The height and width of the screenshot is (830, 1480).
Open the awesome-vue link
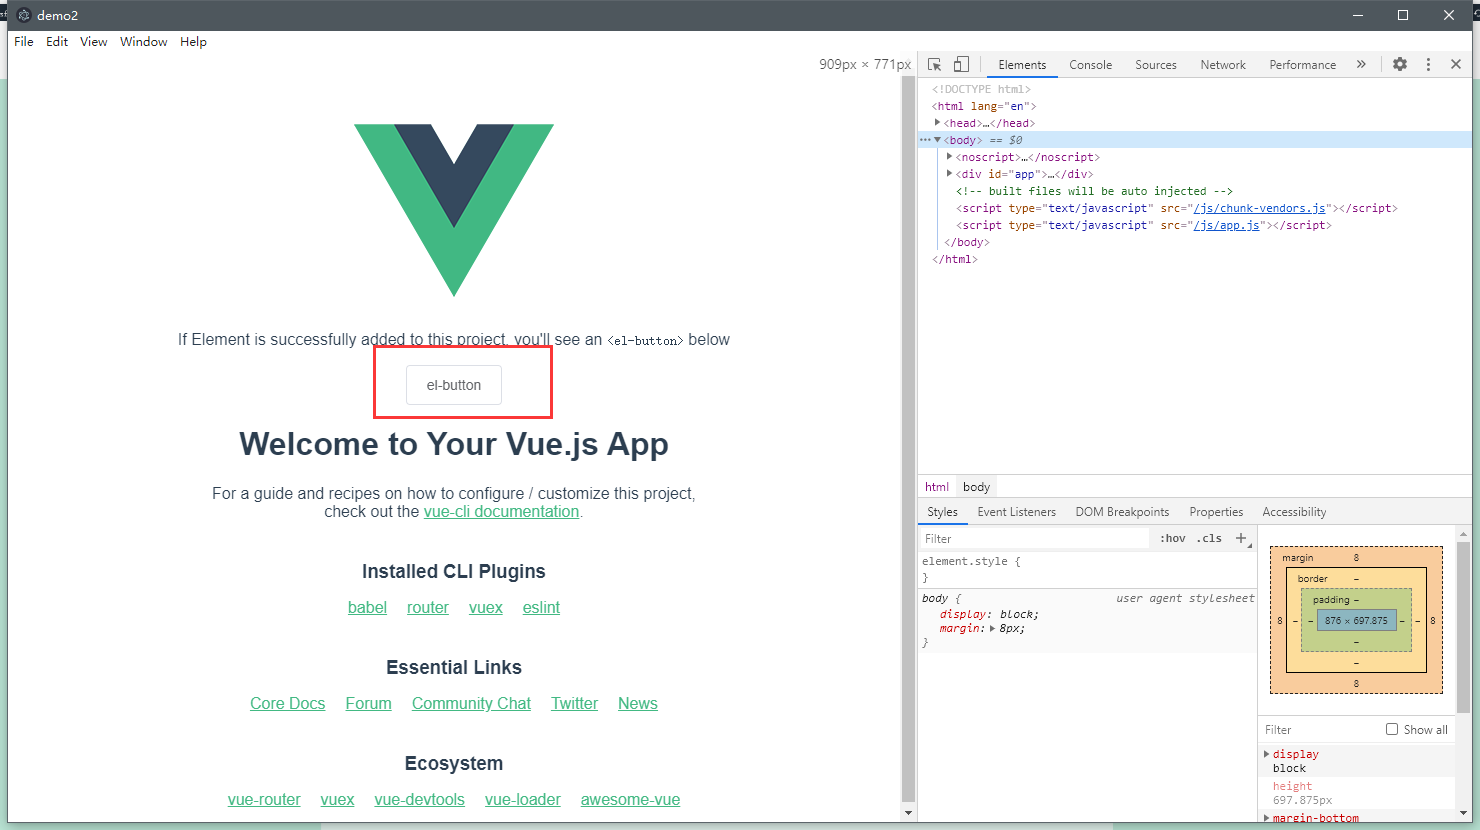click(630, 799)
